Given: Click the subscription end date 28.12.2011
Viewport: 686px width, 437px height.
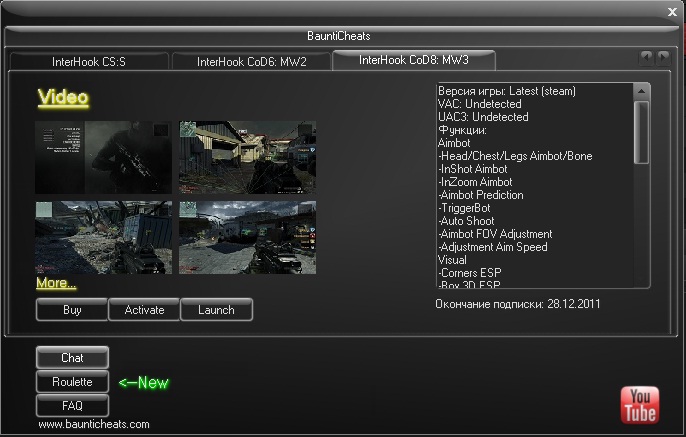Looking at the screenshot, I should (x=574, y=304).
